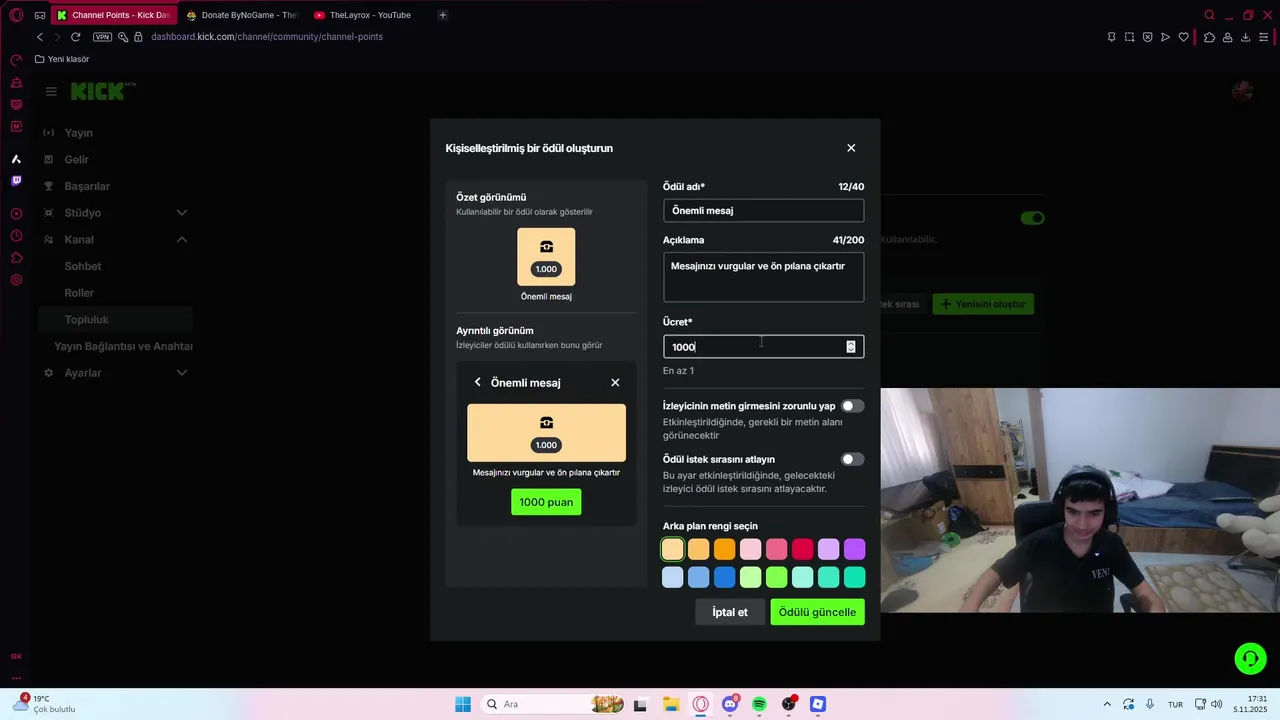Open the pinboards pin icon
This screenshot has height=720, width=1280.
pos(1111,37)
